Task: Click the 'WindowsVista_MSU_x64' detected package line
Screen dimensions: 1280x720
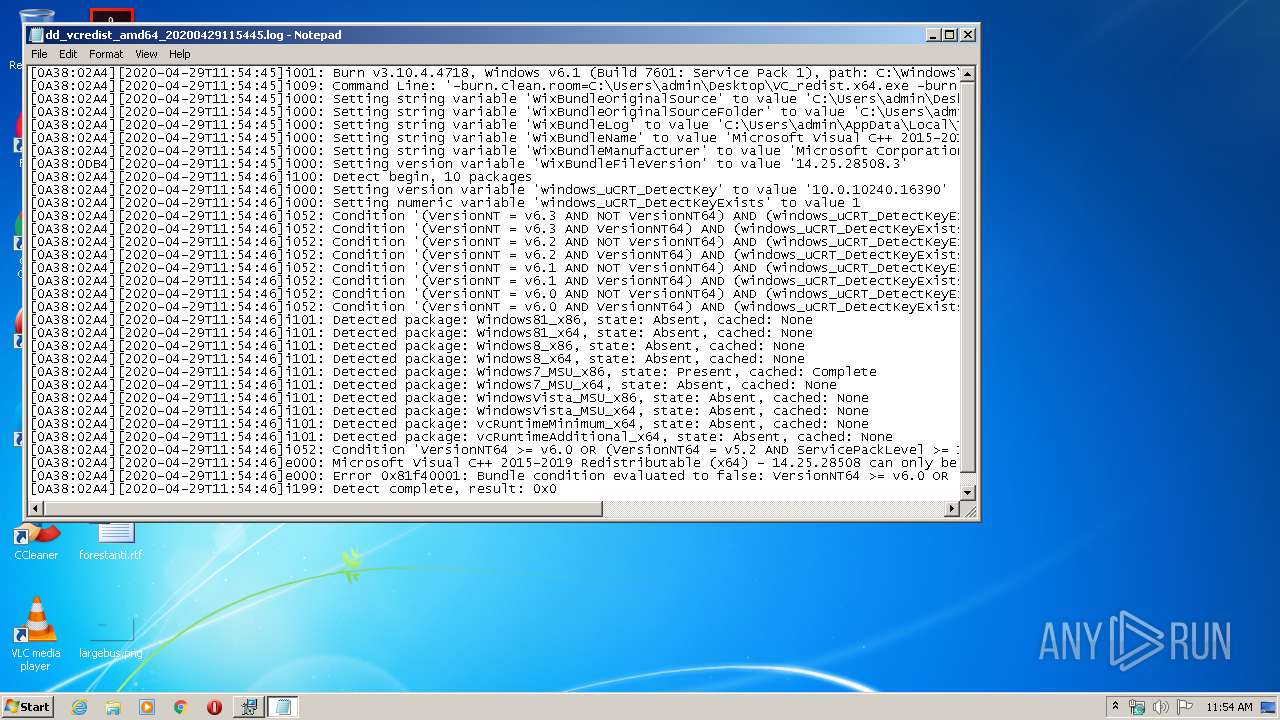Action: (449, 411)
